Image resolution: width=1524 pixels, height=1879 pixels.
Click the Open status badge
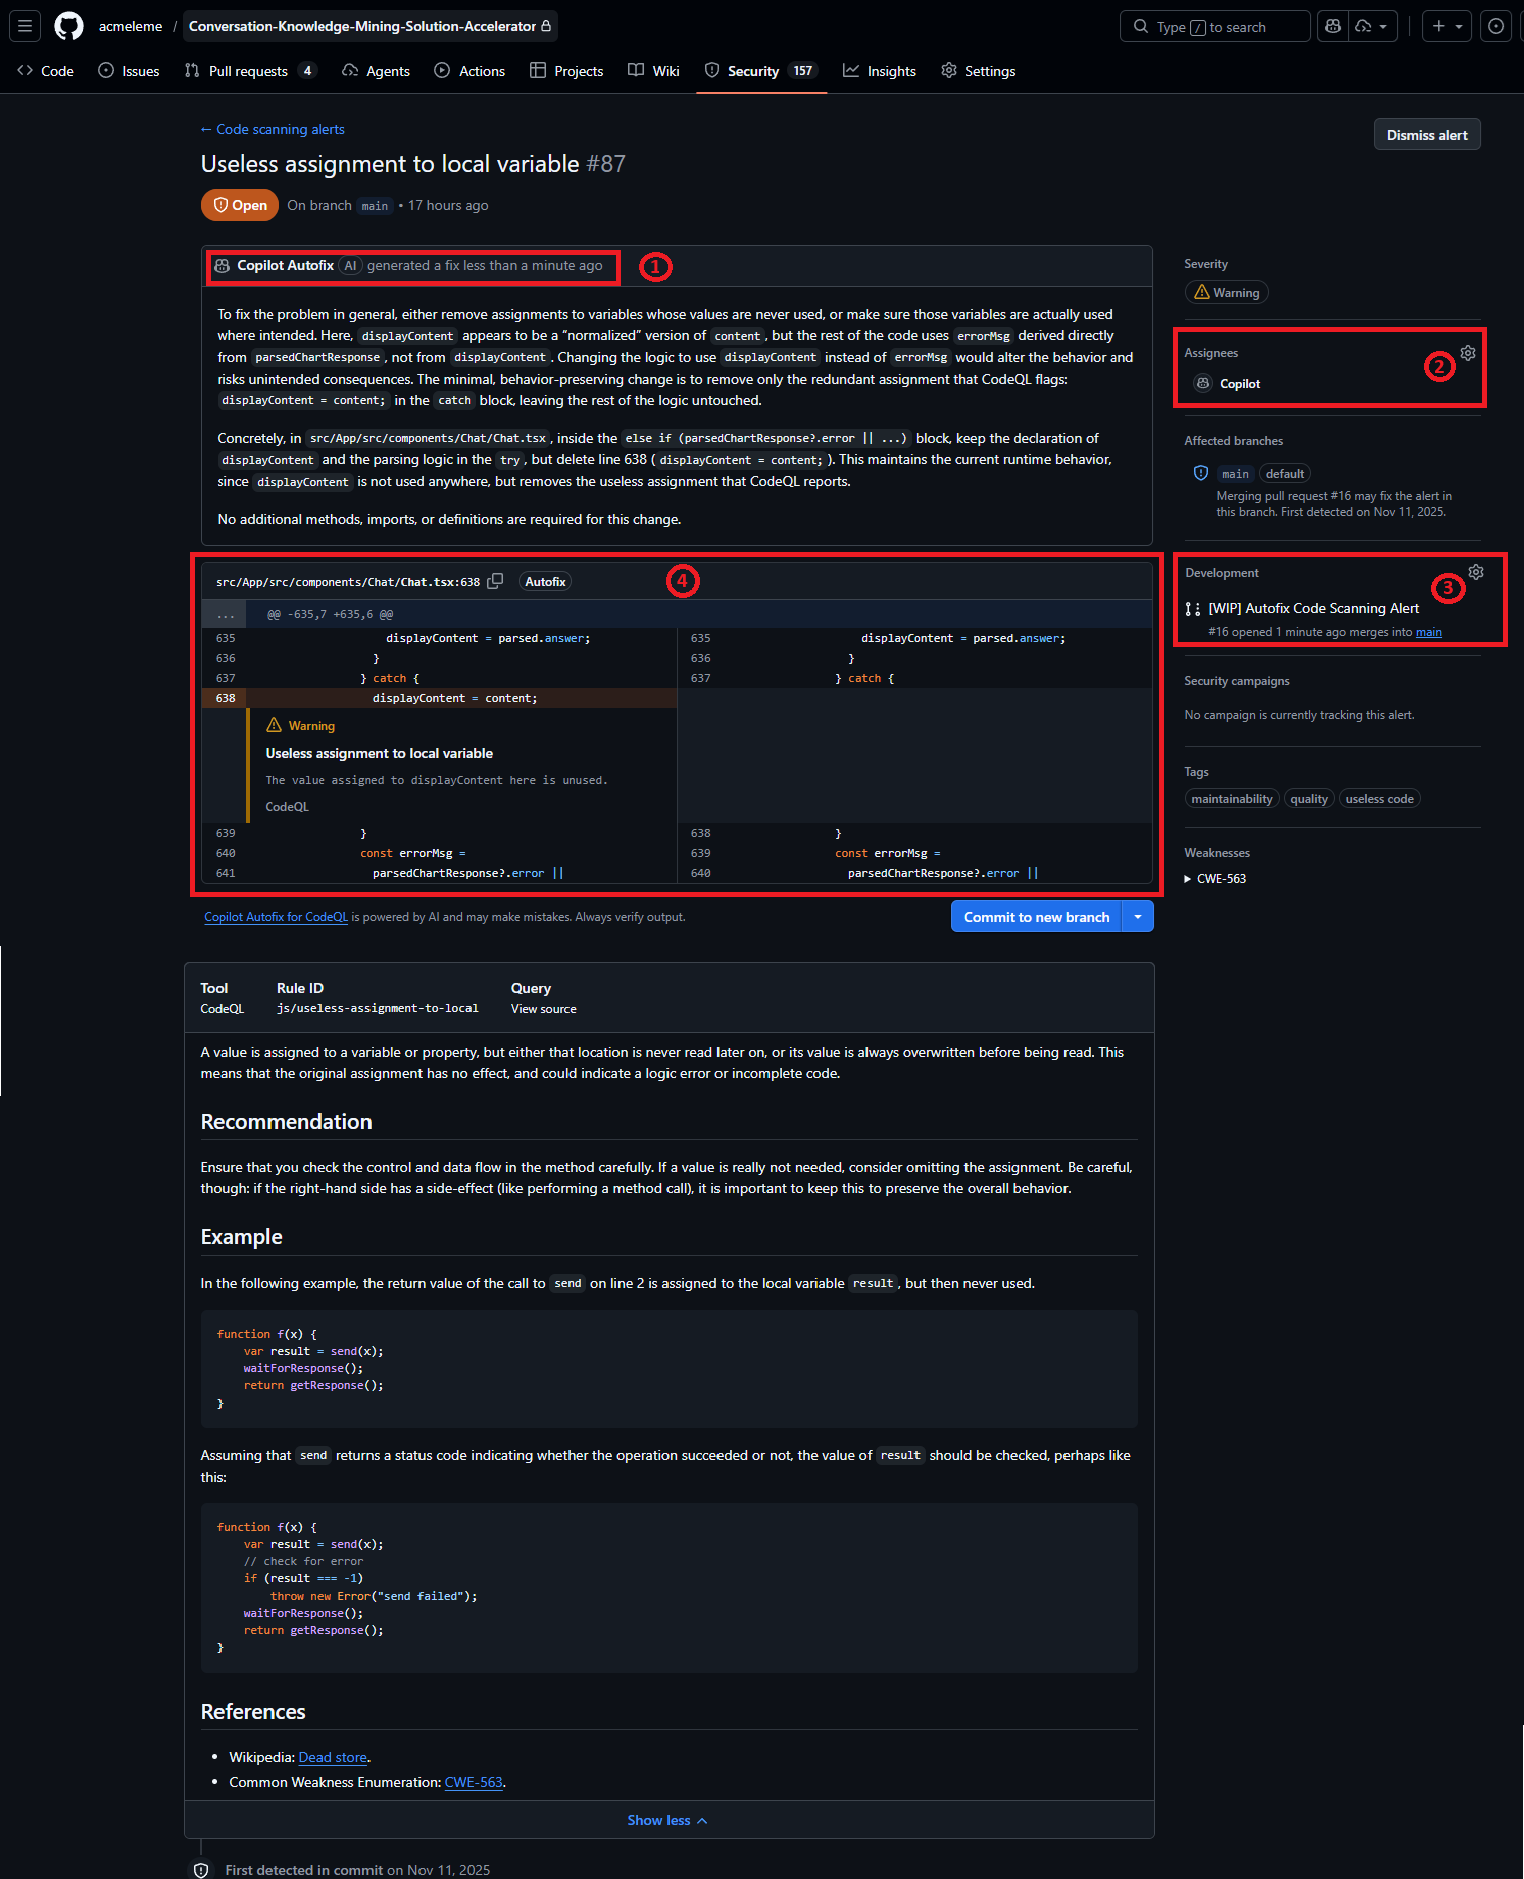tap(240, 205)
